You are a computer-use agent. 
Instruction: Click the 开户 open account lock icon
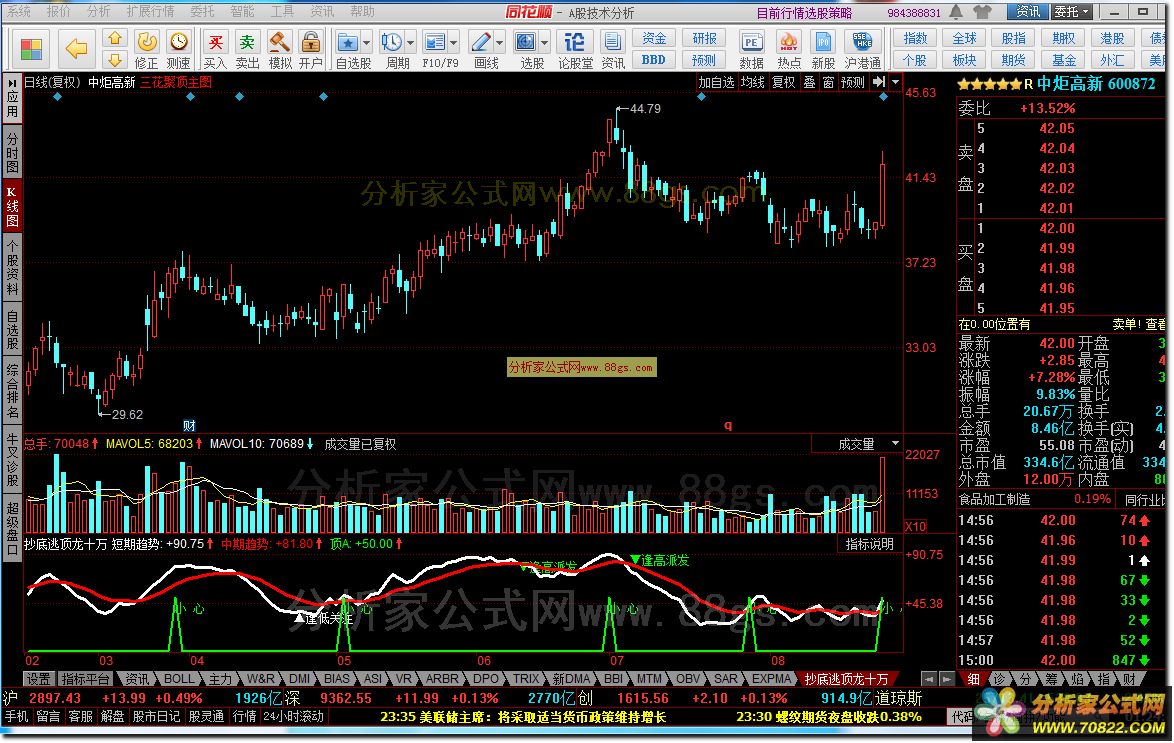pyautogui.click(x=311, y=49)
